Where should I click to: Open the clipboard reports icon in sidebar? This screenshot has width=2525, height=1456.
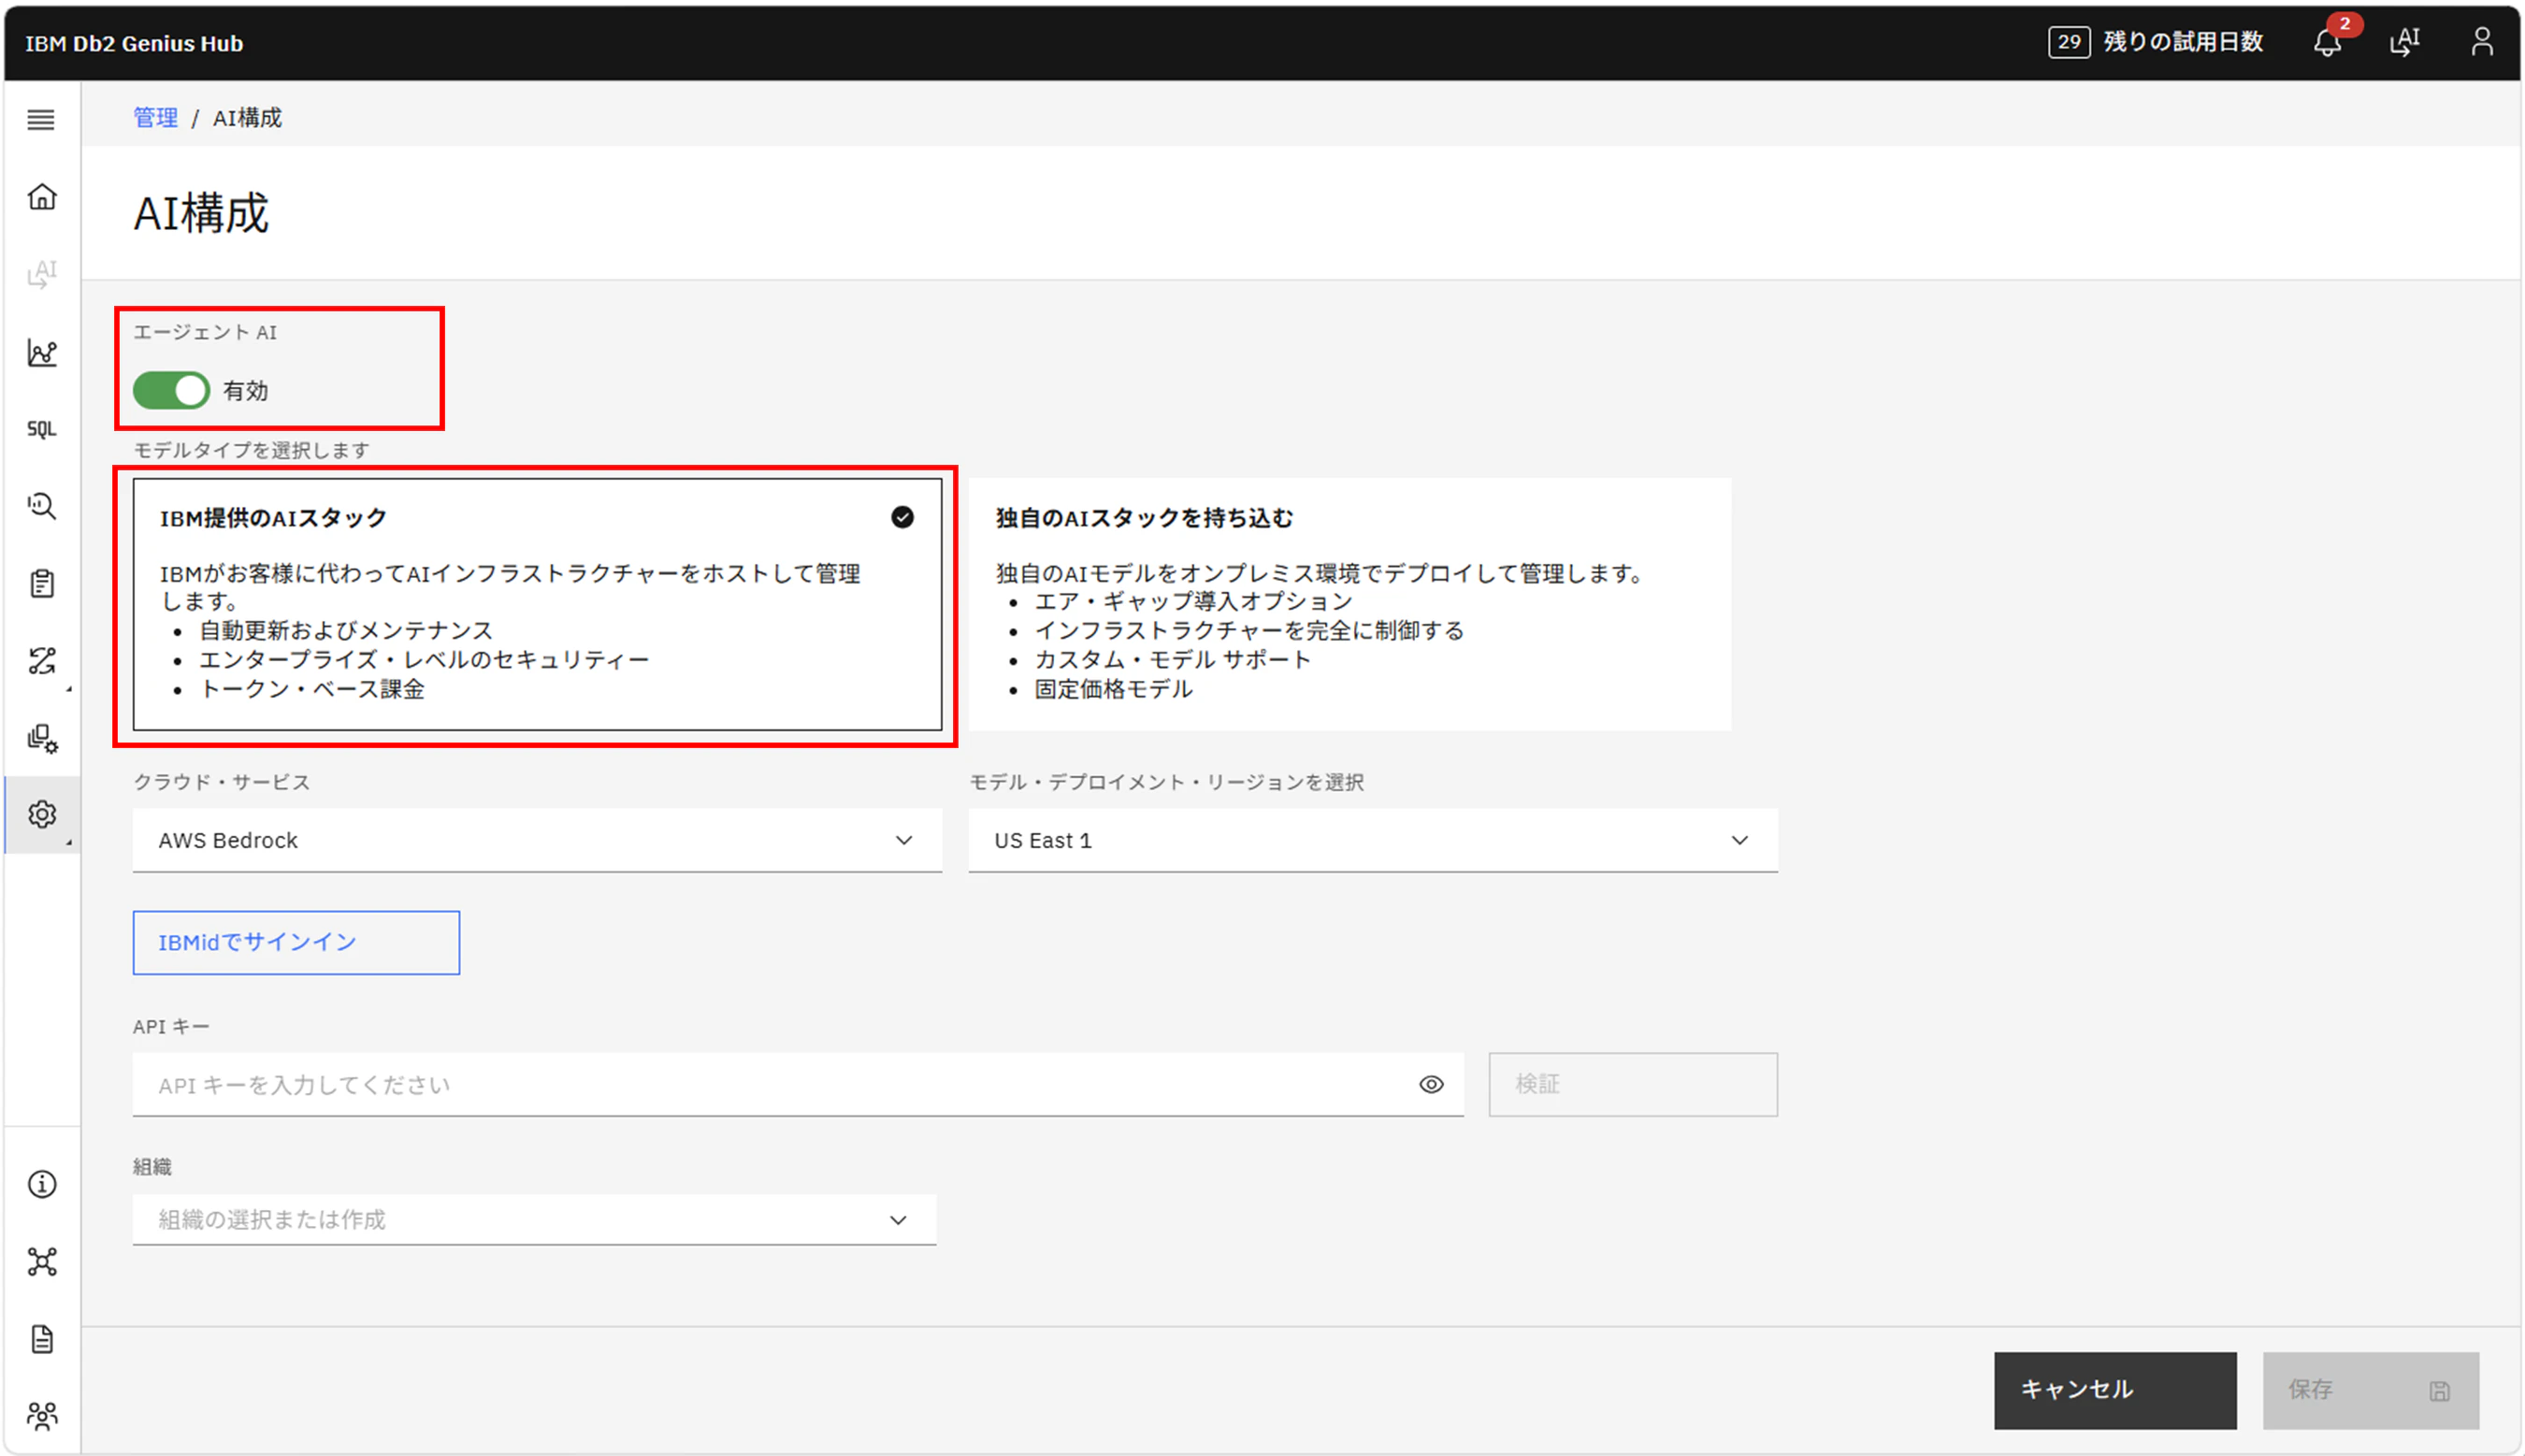[x=41, y=583]
